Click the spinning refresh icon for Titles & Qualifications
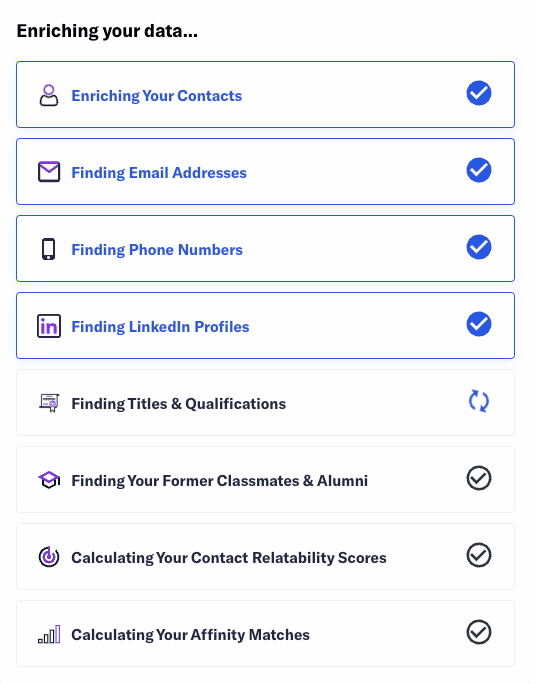 point(479,401)
